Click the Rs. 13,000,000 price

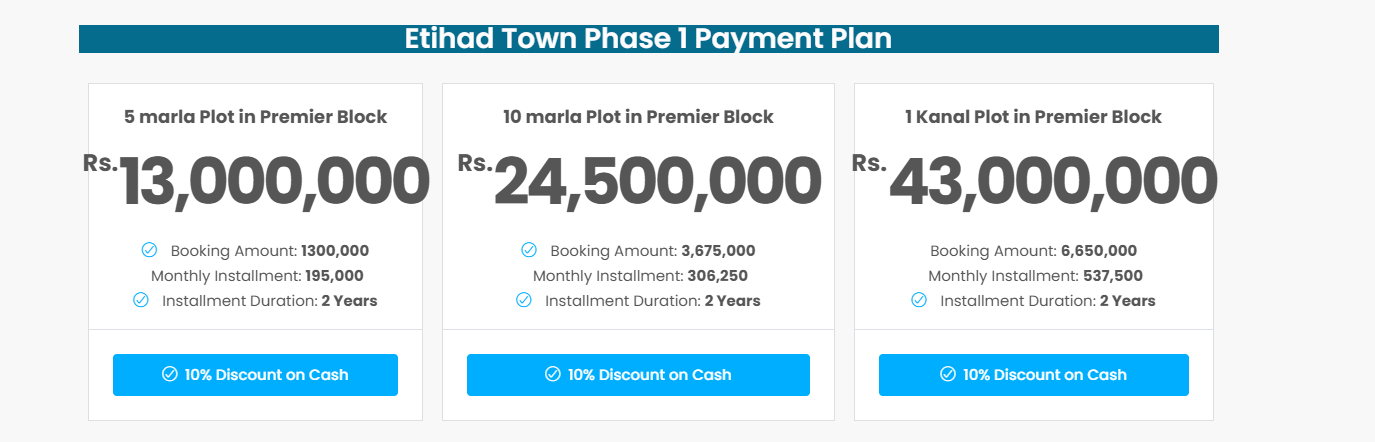tap(257, 183)
